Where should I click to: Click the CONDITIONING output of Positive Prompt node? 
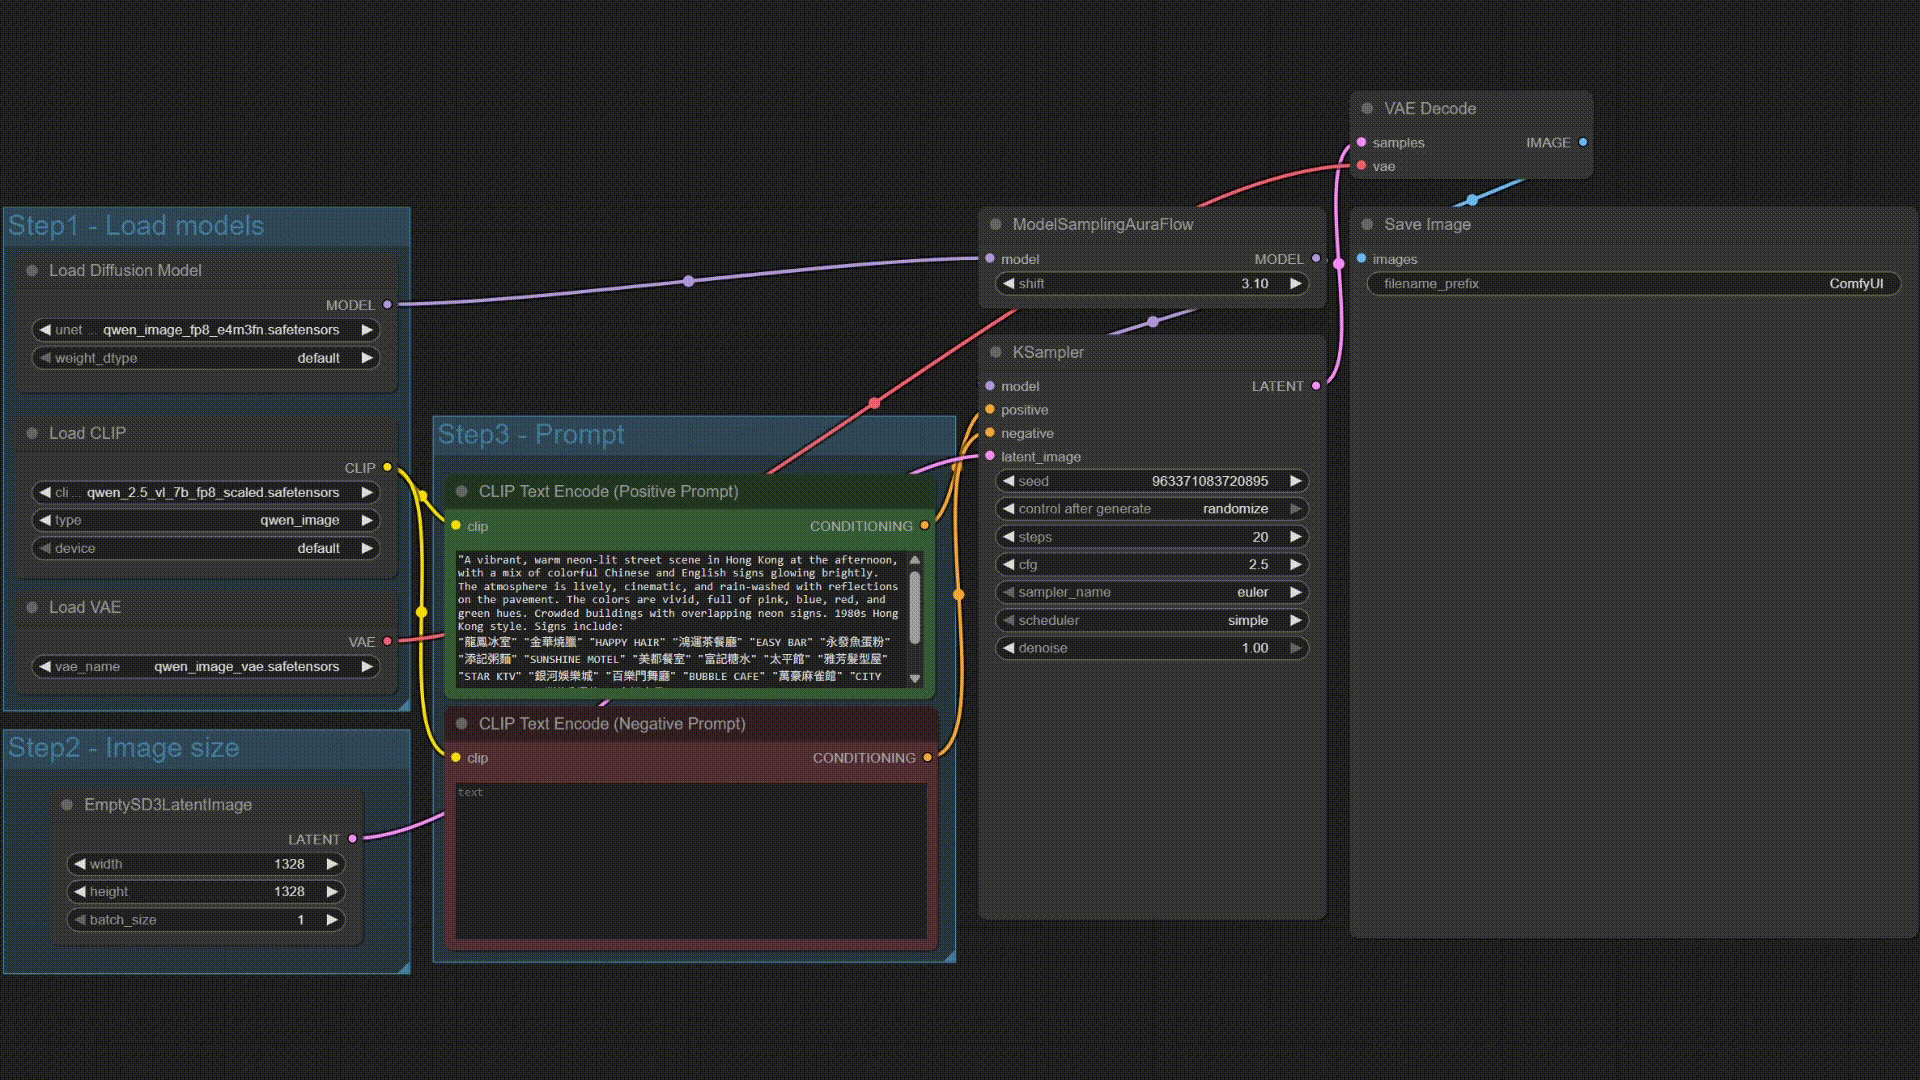coord(925,526)
